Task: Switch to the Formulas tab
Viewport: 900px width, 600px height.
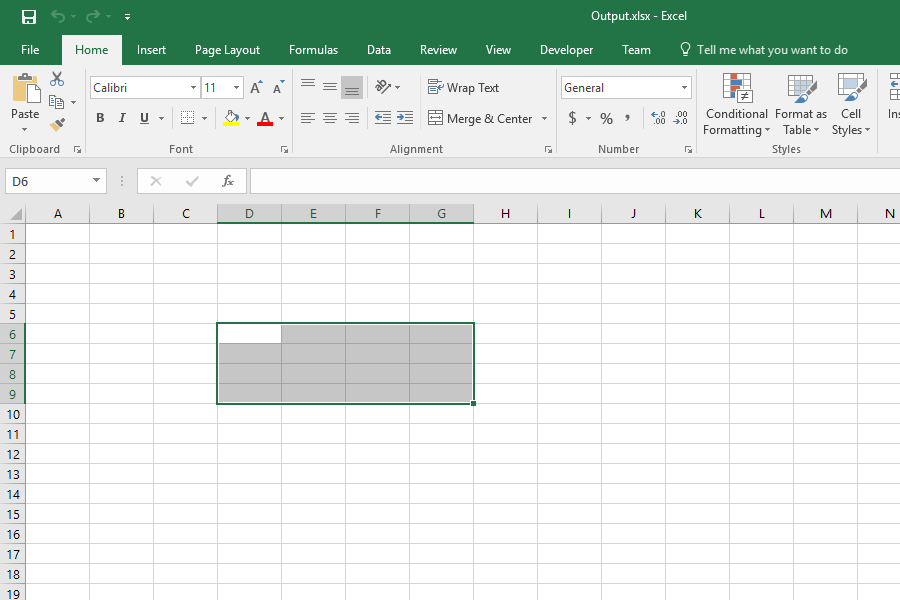Action: (313, 49)
